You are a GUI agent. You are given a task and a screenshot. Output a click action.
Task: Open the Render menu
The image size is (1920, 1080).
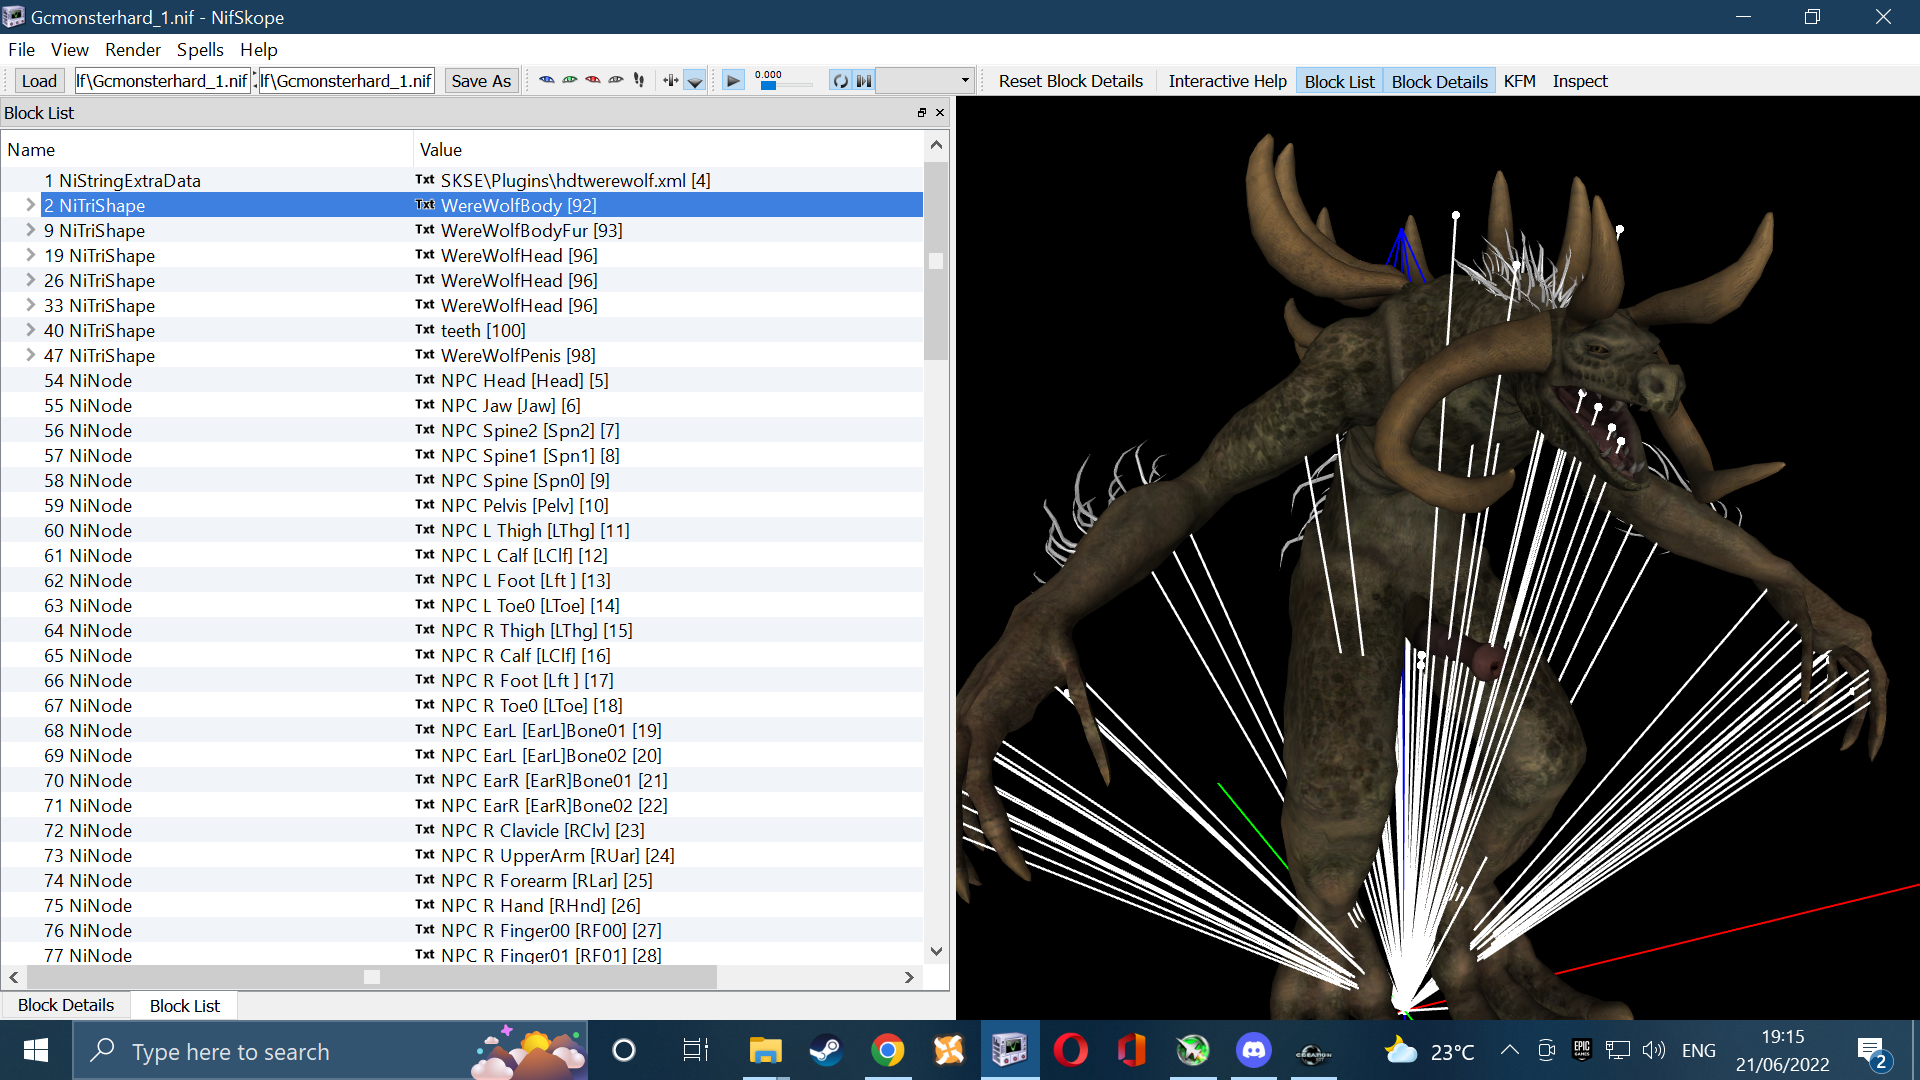click(x=133, y=50)
